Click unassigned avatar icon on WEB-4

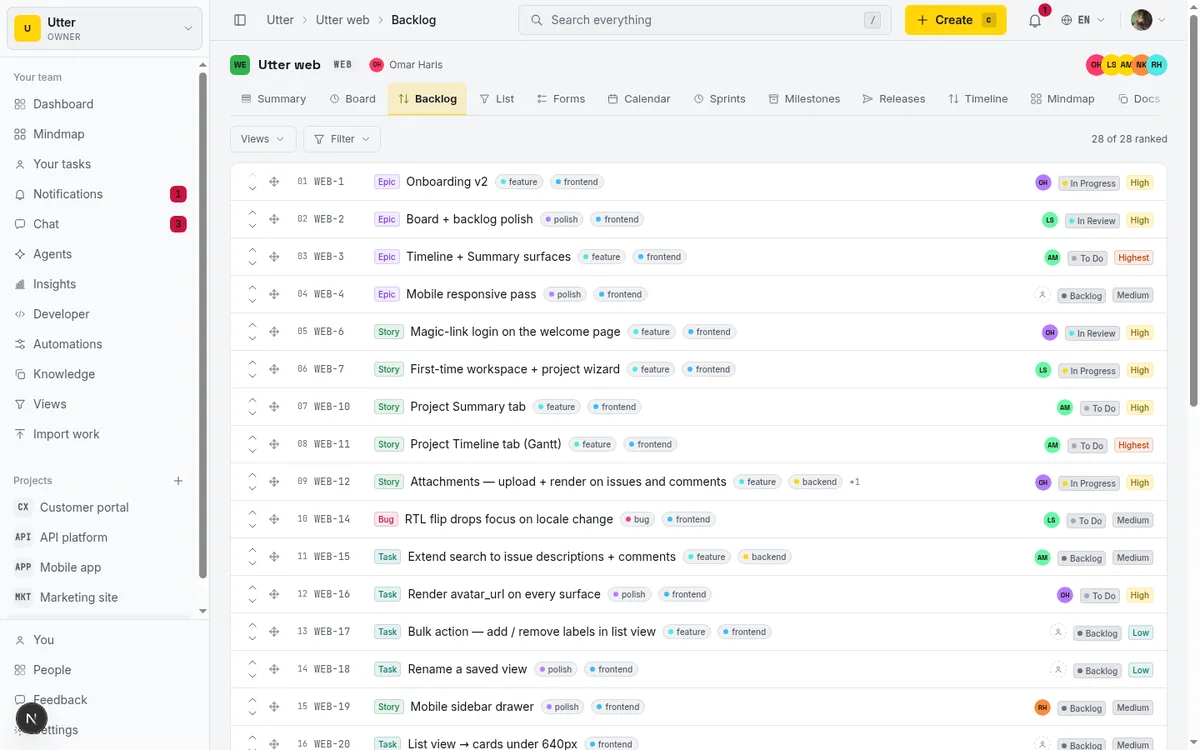point(1042,295)
